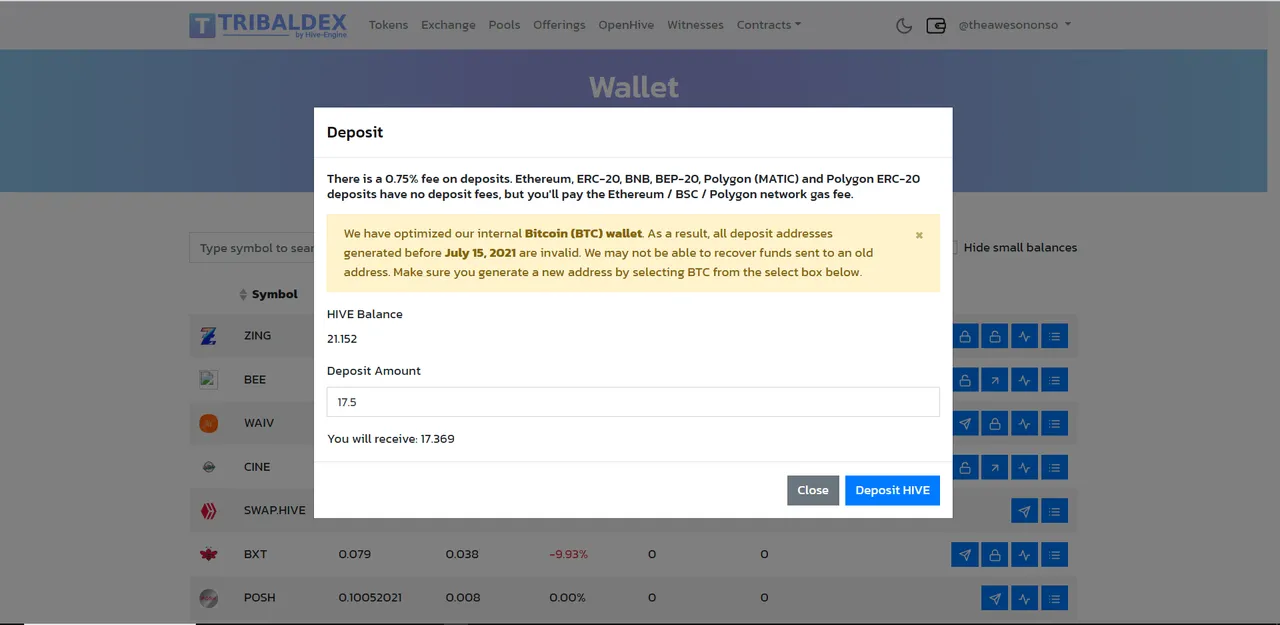The height and width of the screenshot is (625, 1280).
Task: Click the delegate arrow icon for BEE
Action: pyautogui.click(x=994, y=380)
